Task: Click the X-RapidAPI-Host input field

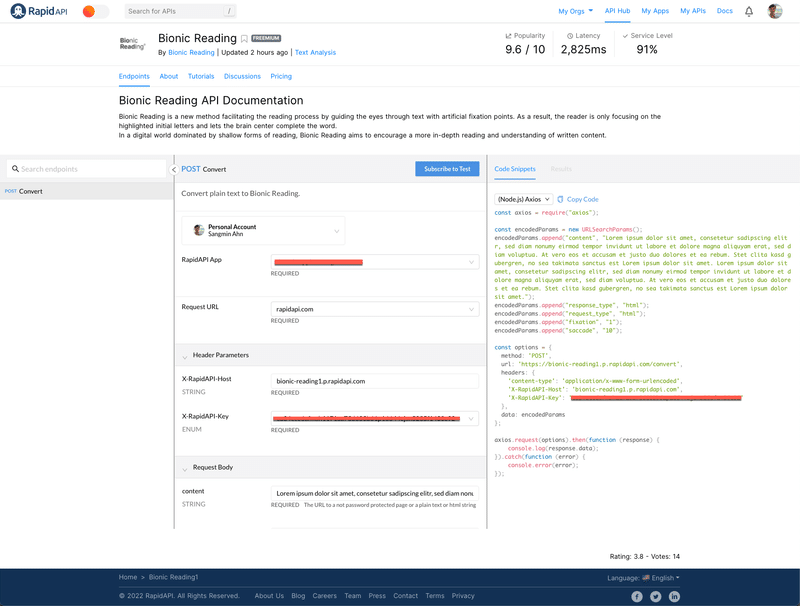Action: pyautogui.click(x=375, y=381)
